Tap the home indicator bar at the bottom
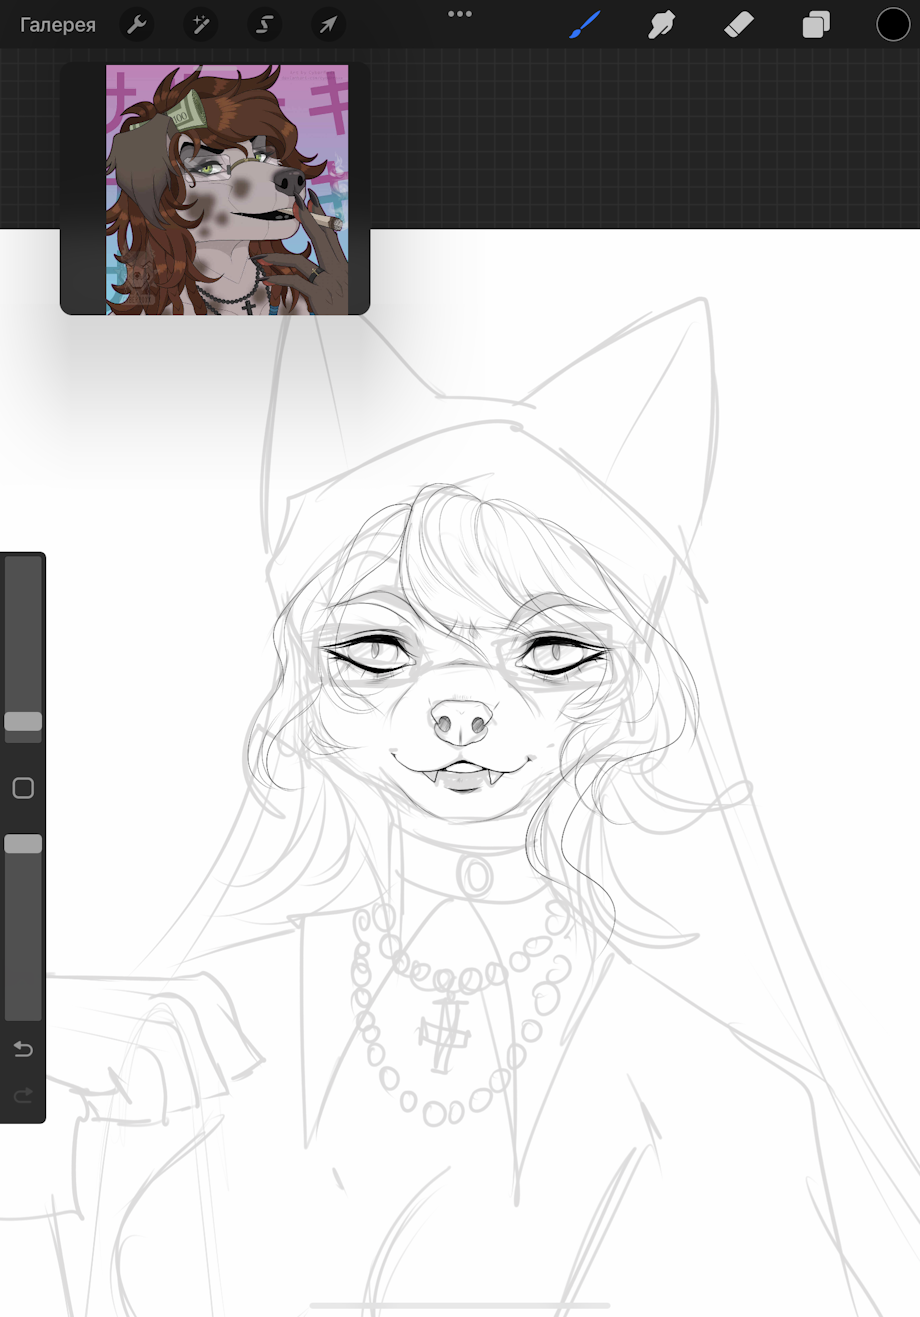The height and width of the screenshot is (1317, 920). (460, 1305)
